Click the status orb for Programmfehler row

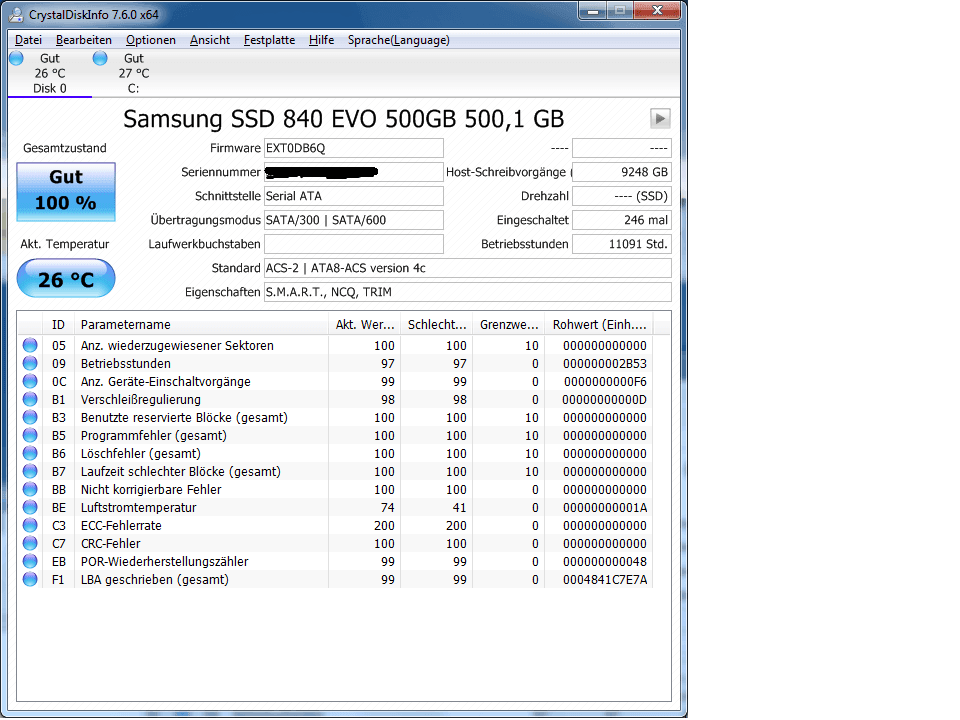click(29, 435)
